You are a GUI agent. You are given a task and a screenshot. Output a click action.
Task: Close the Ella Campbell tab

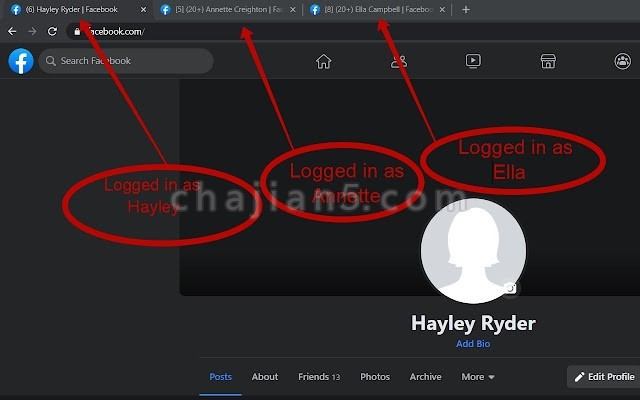click(x=442, y=9)
